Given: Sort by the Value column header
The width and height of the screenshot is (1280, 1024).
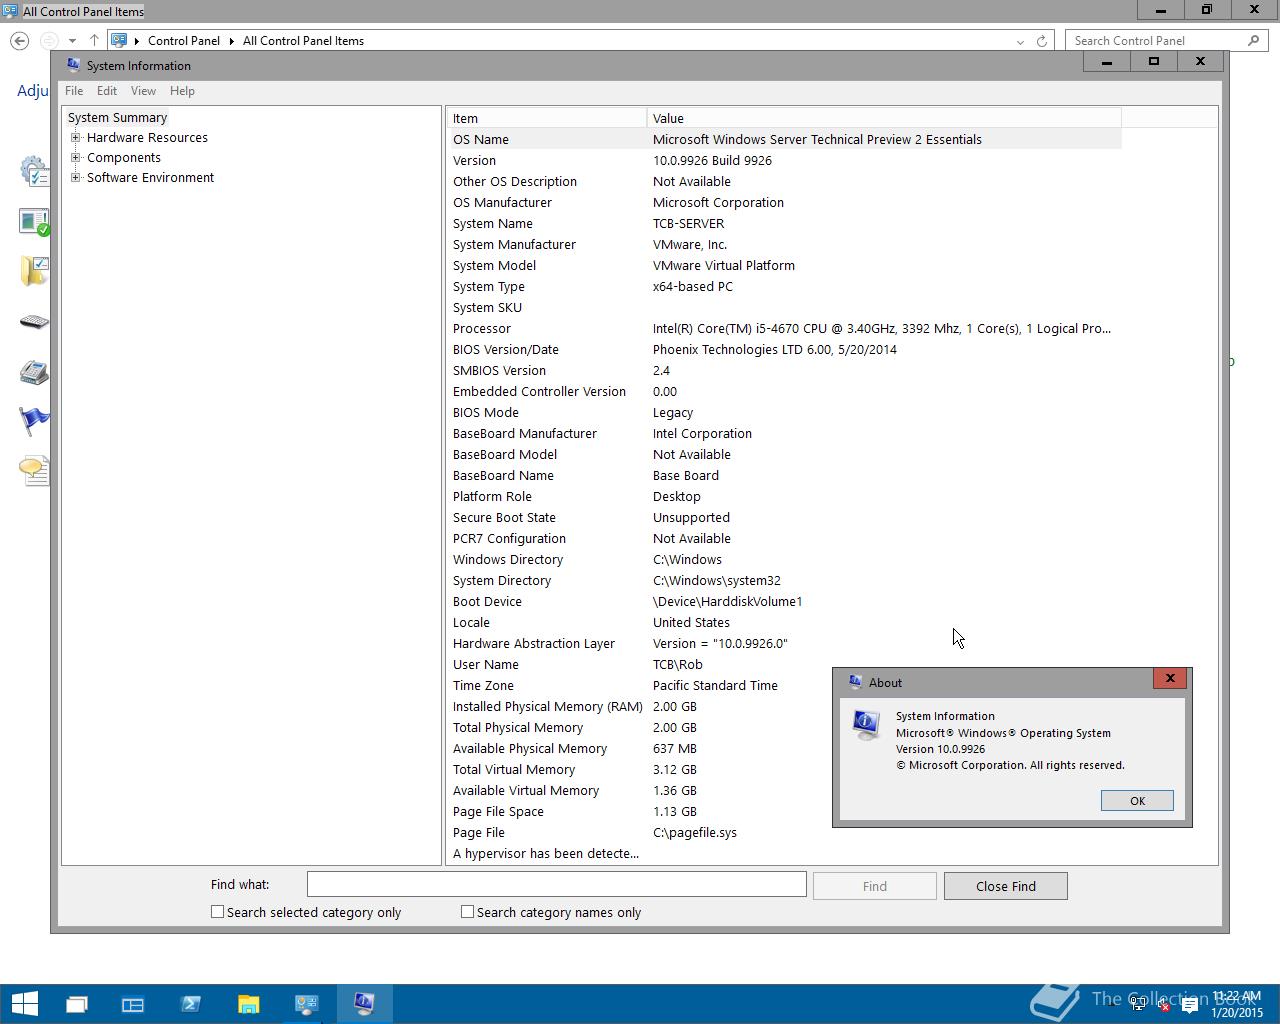Looking at the screenshot, I should 884,118.
